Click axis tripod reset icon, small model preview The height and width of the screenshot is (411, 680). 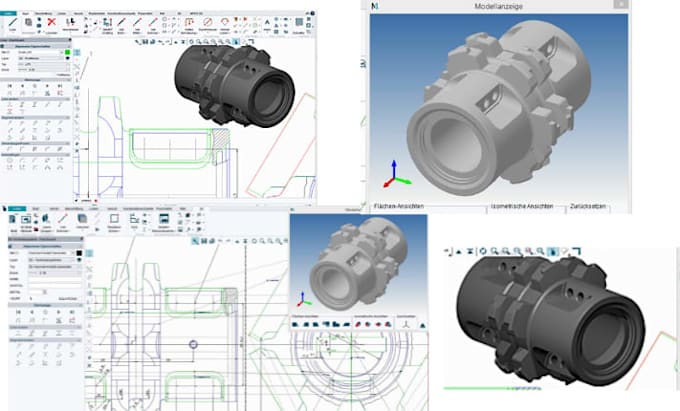pos(406,324)
